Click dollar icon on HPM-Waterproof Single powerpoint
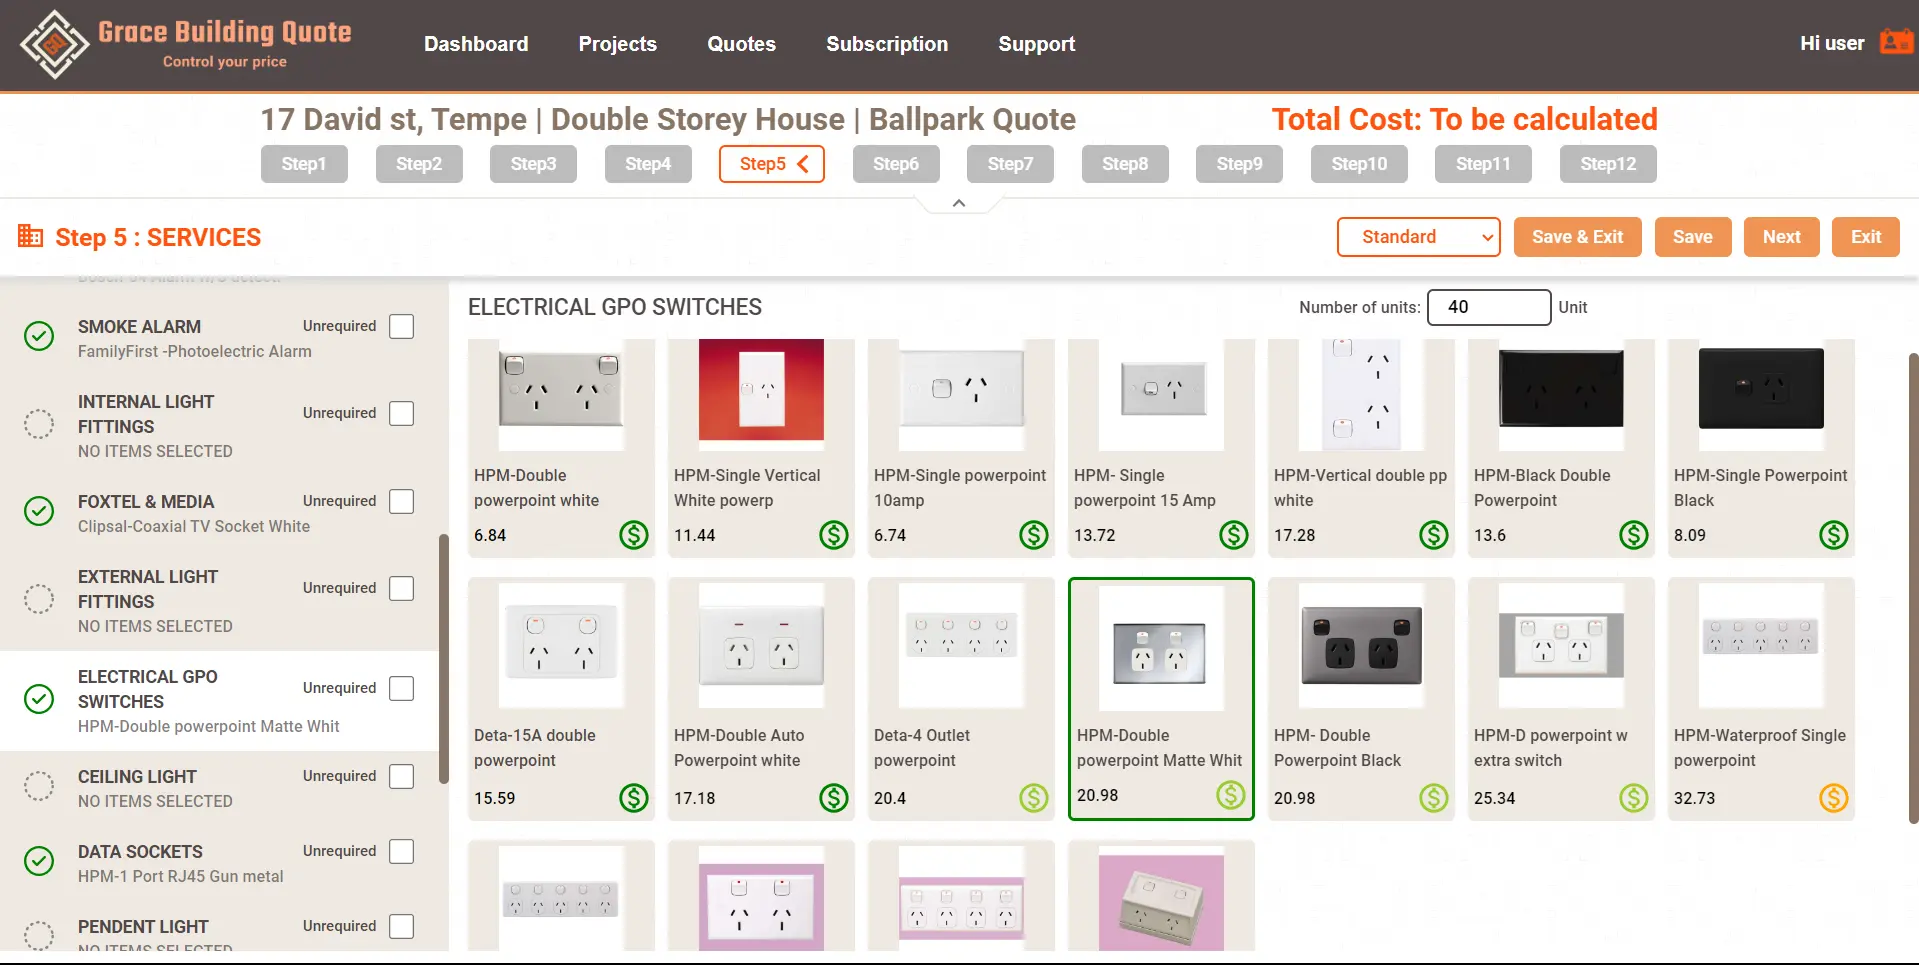This screenshot has height=965, width=1919. 1833,798
